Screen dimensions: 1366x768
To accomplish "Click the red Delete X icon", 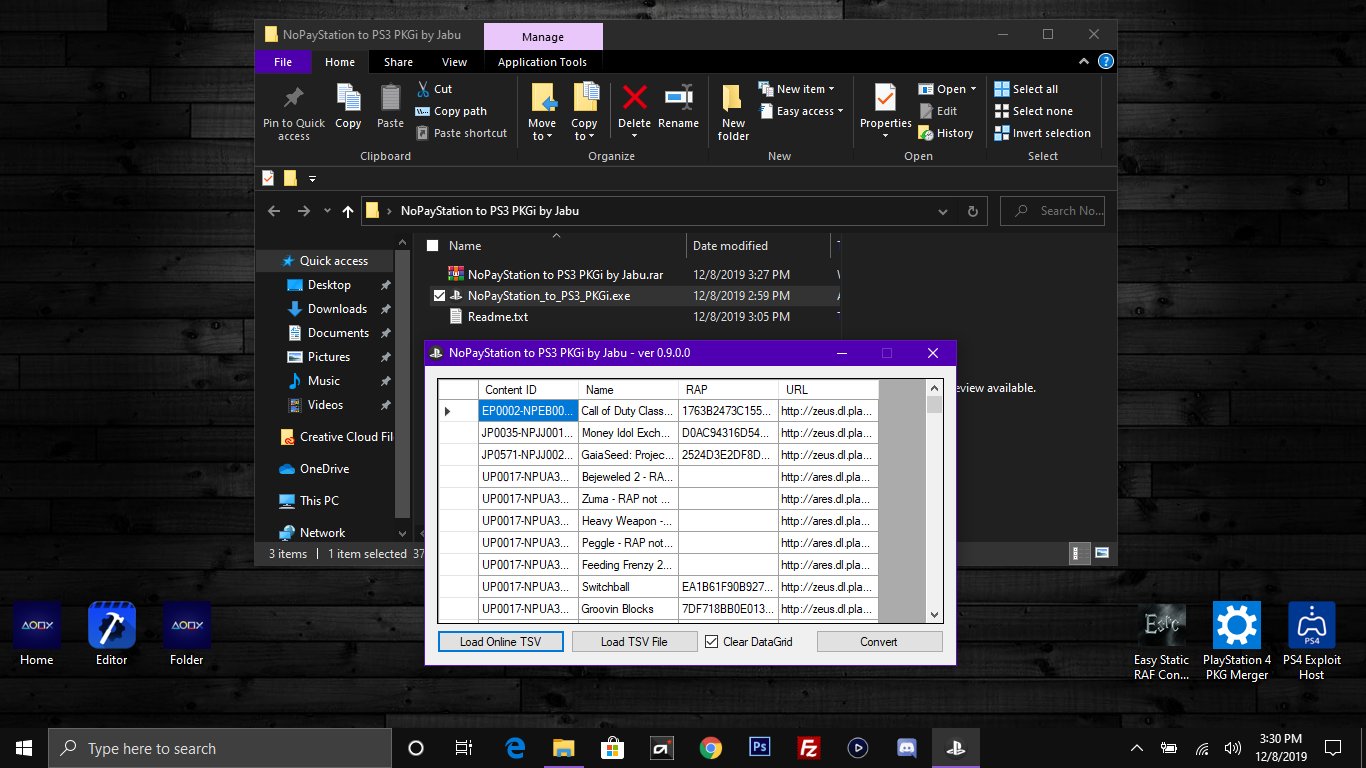I will (634, 97).
